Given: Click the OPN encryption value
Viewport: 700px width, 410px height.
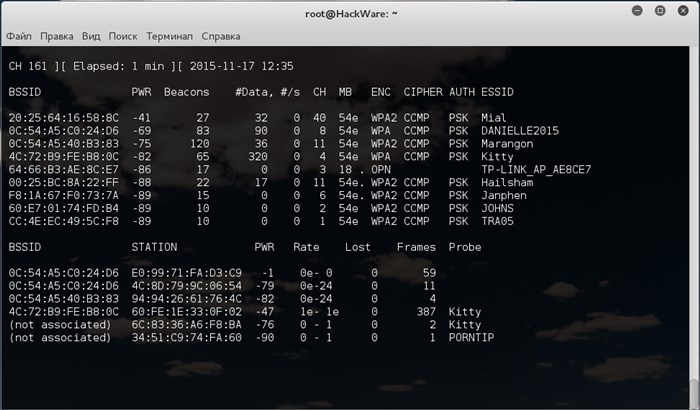Looking at the screenshot, I should (381, 170).
